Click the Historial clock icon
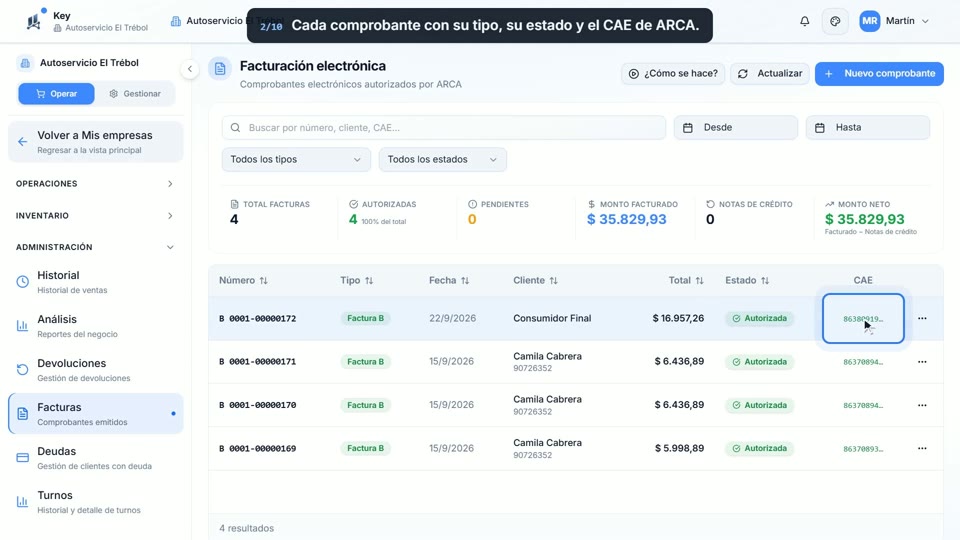960x540 pixels. click(23, 282)
